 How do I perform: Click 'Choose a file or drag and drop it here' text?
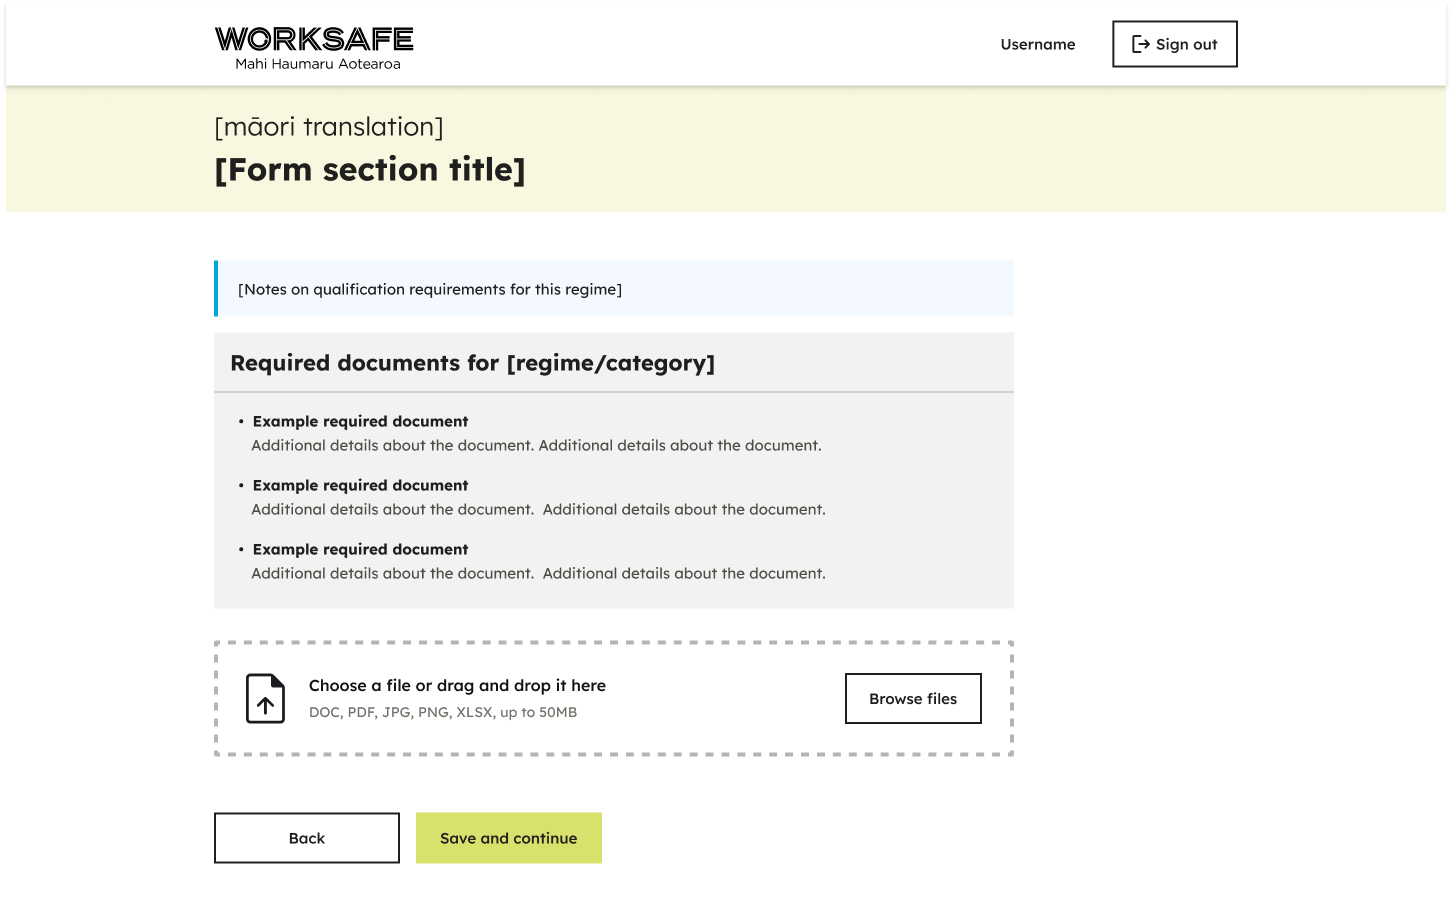tap(457, 685)
